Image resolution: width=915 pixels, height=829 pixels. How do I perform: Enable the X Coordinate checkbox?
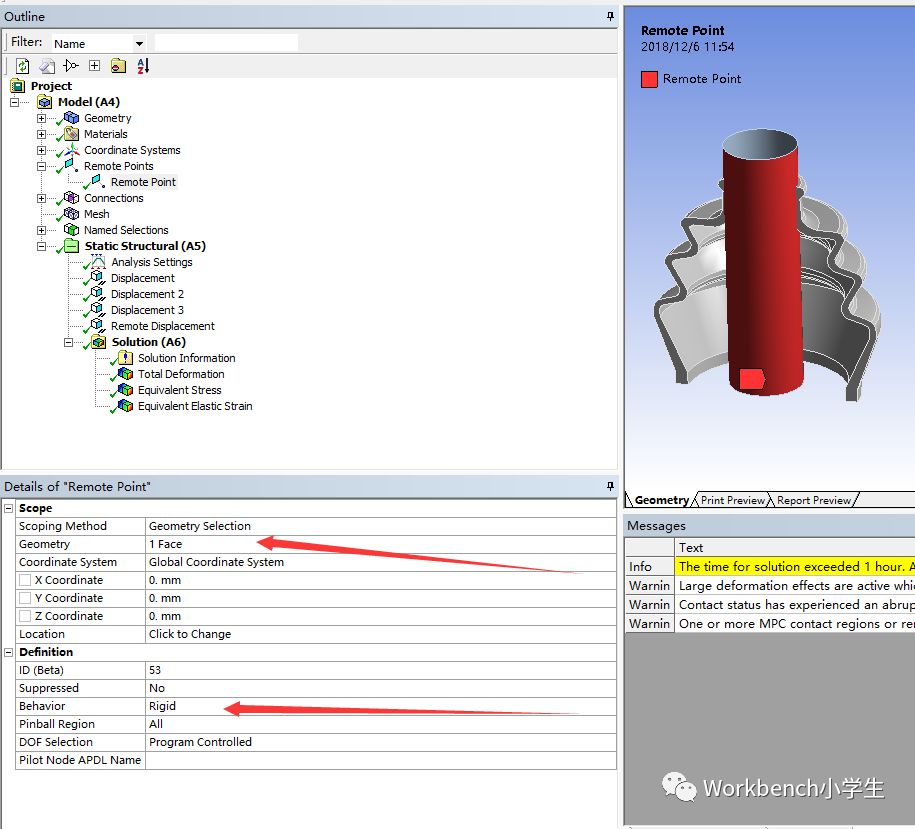(x=25, y=580)
